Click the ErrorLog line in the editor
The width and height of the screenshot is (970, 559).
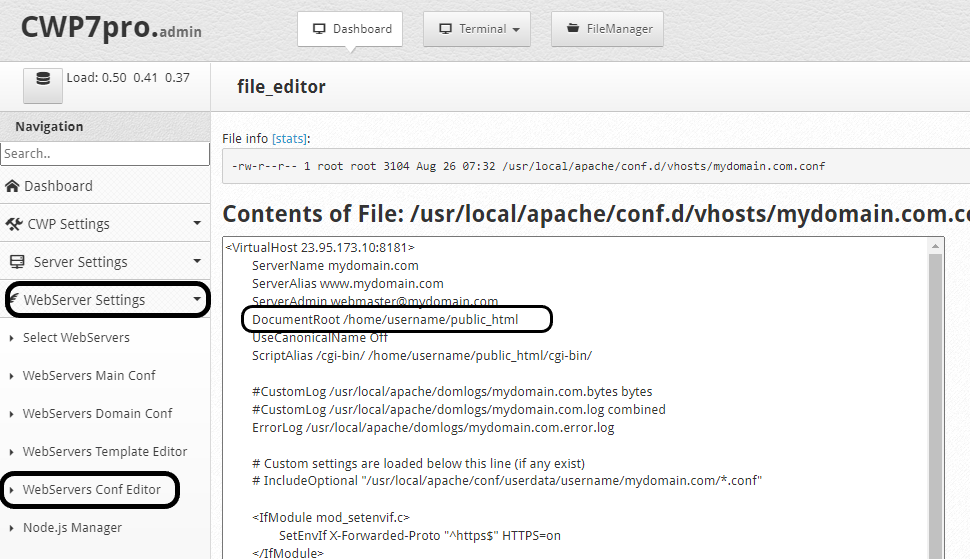coord(433,428)
